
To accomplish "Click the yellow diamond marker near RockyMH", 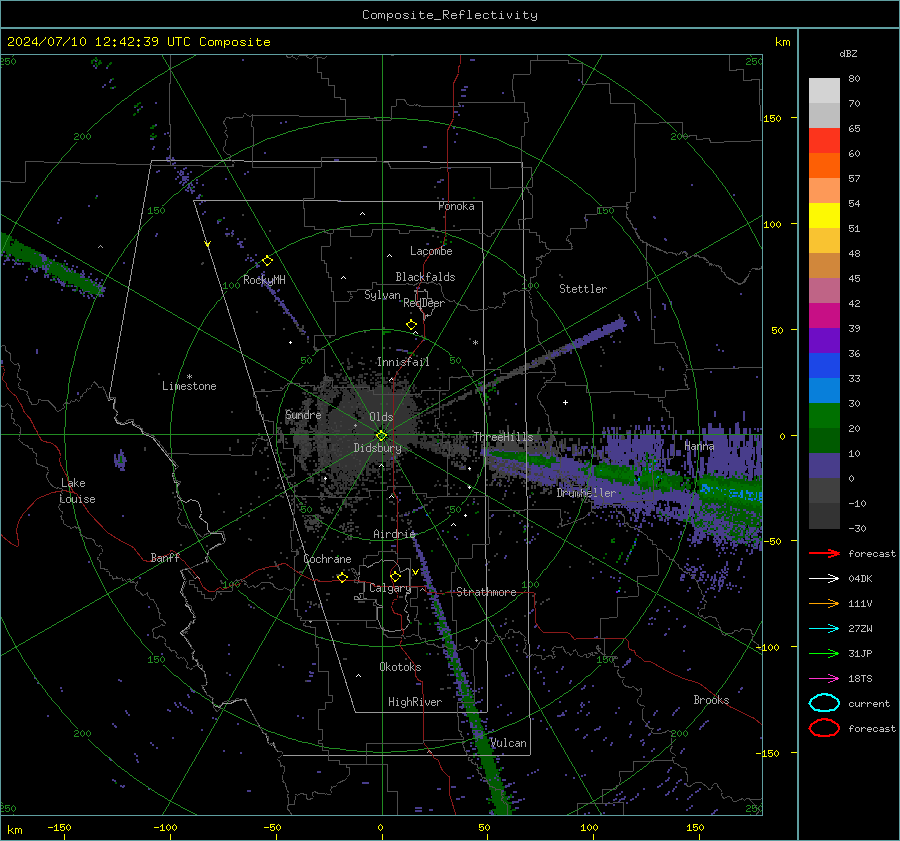I will [267, 261].
